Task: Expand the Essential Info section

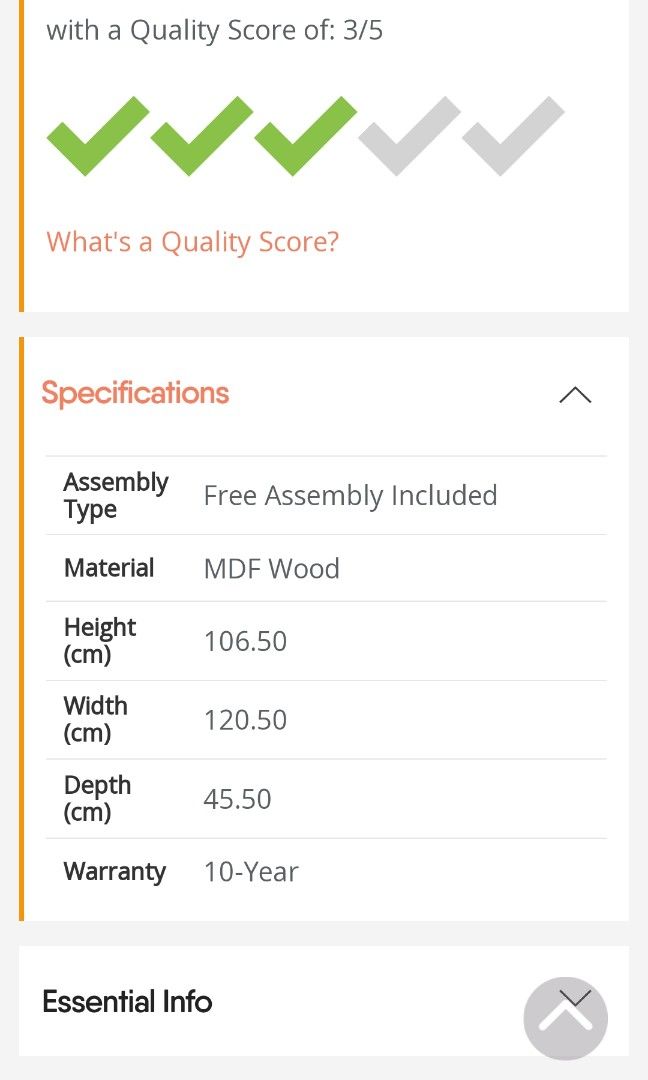Action: (x=127, y=1001)
